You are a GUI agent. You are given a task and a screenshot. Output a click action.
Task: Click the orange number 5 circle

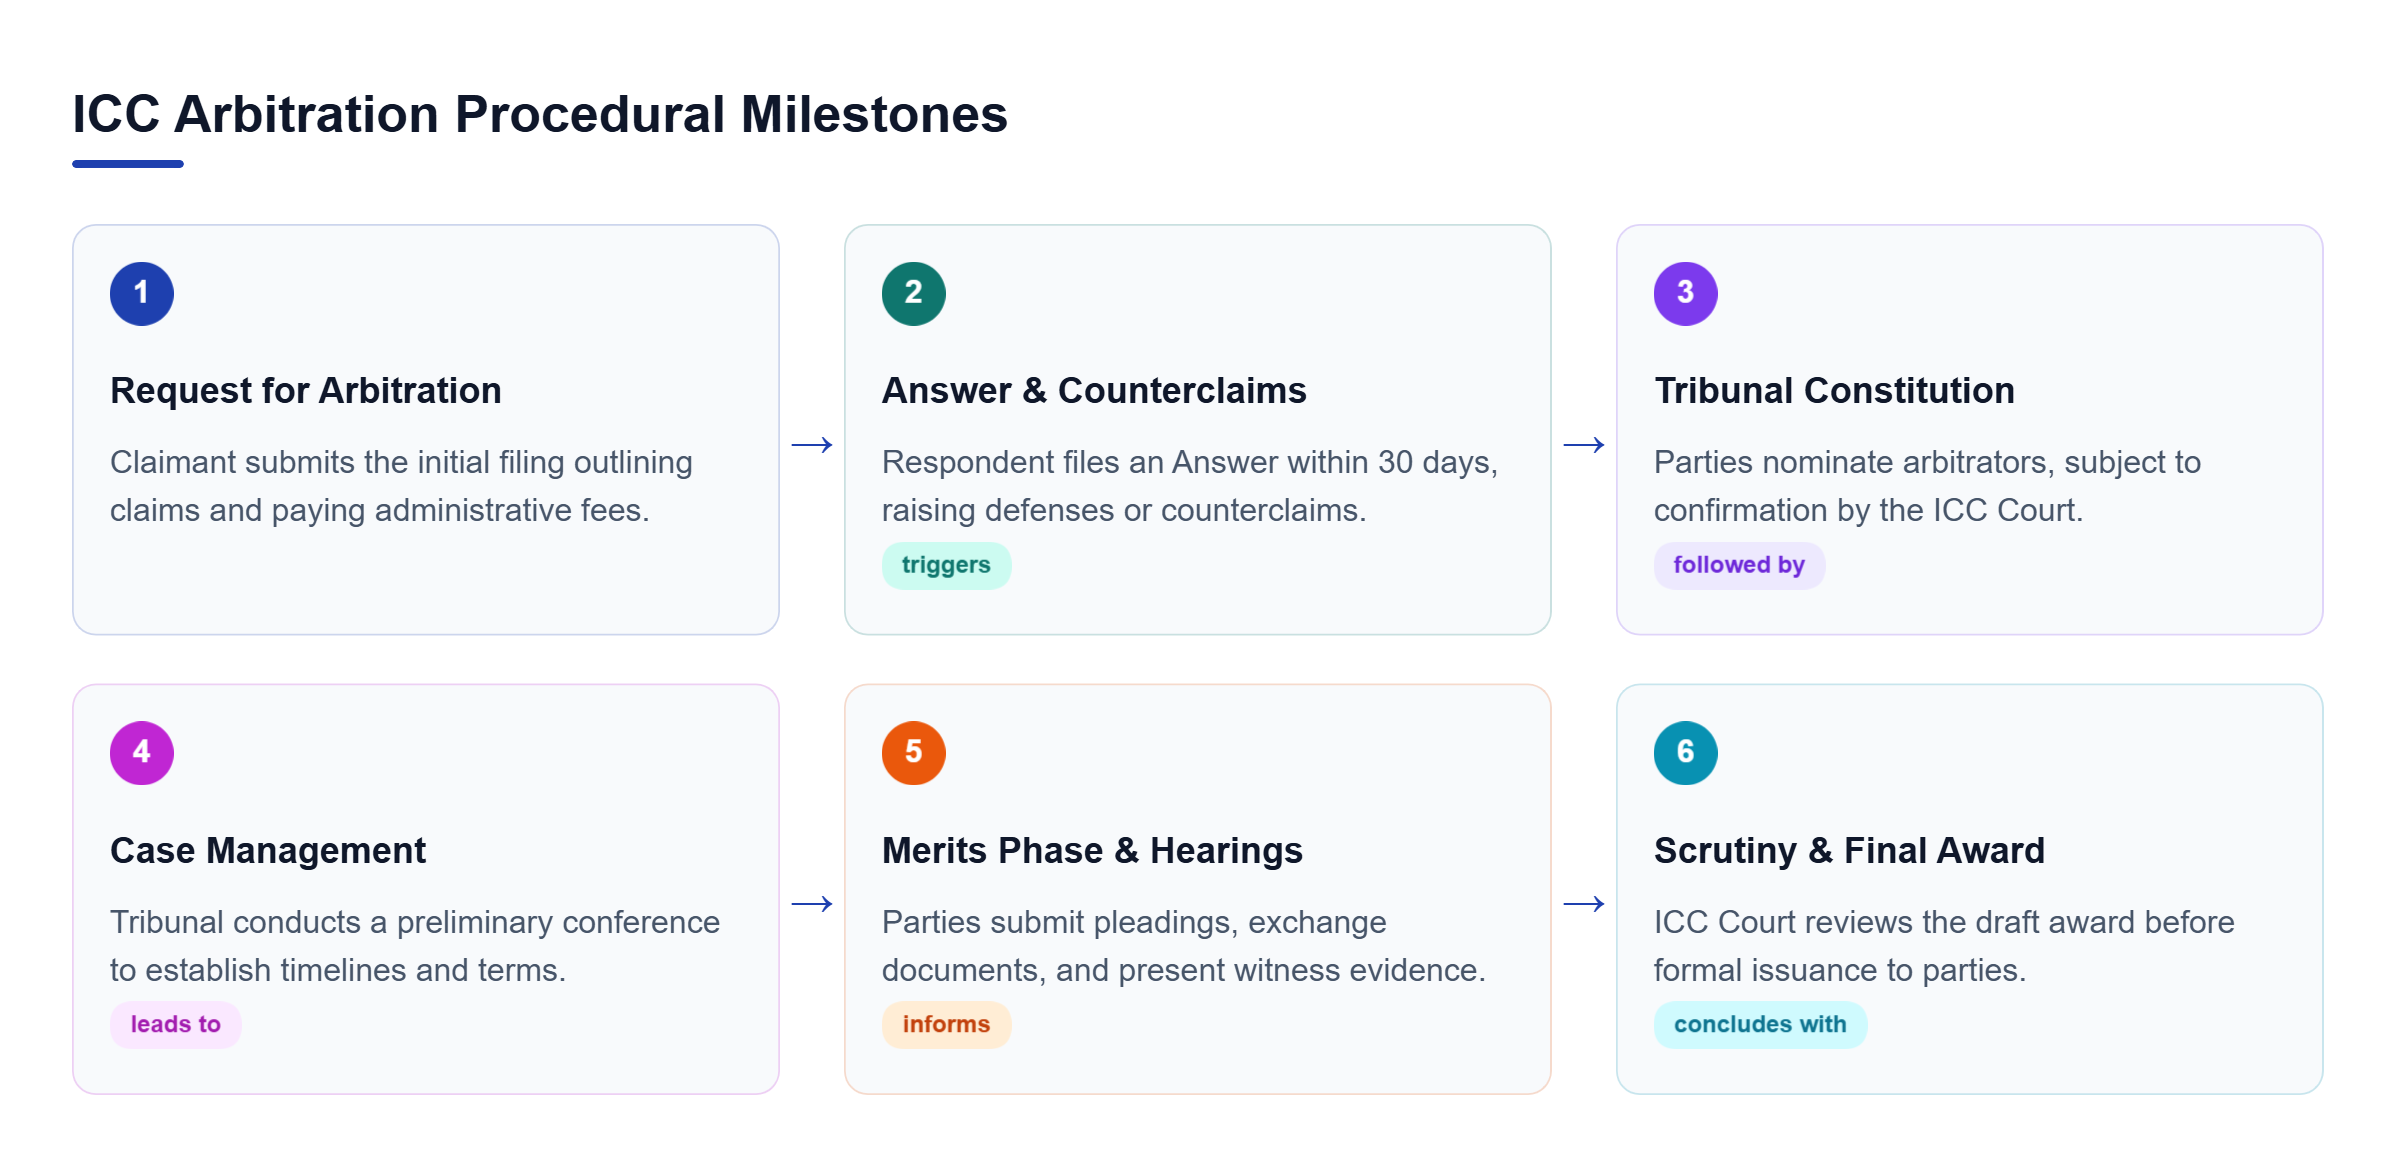[x=914, y=752]
